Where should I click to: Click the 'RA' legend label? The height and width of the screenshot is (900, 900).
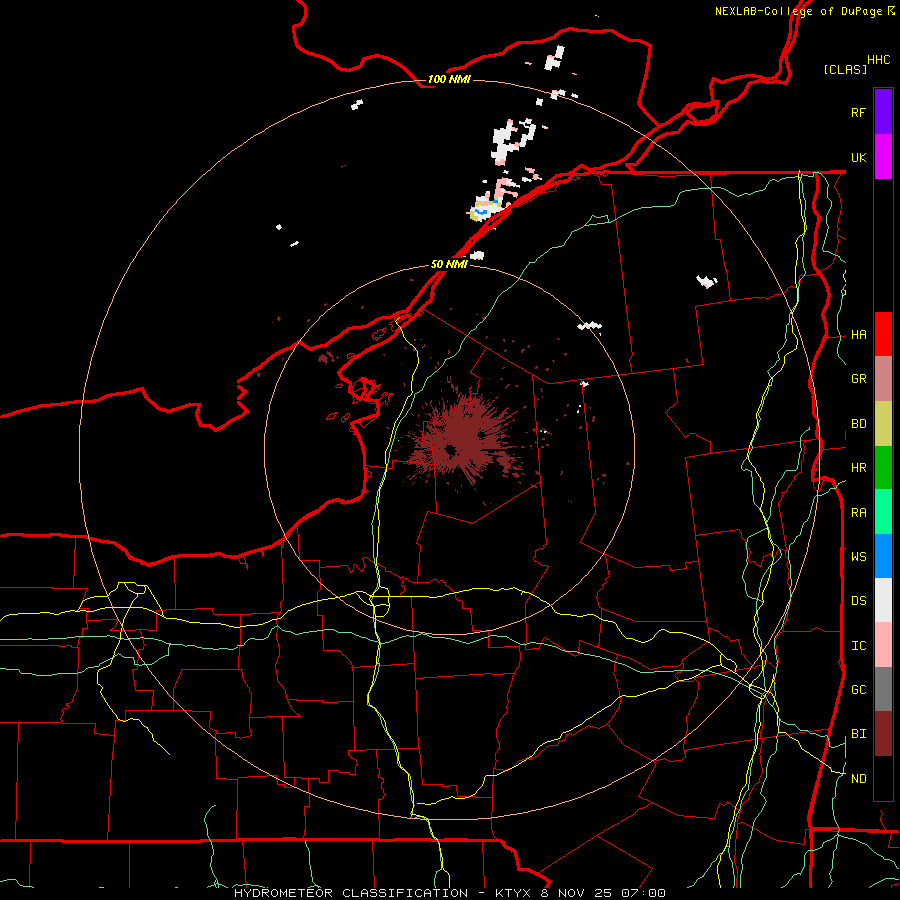tap(859, 512)
